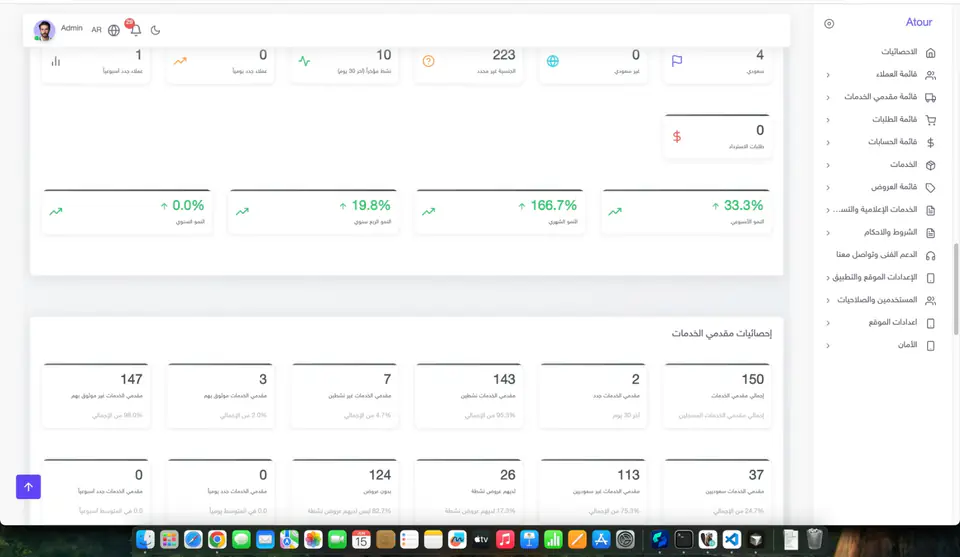Click the 113 non-Saudi providers value
Image resolution: width=960 pixels, height=557 pixels.
[628, 475]
